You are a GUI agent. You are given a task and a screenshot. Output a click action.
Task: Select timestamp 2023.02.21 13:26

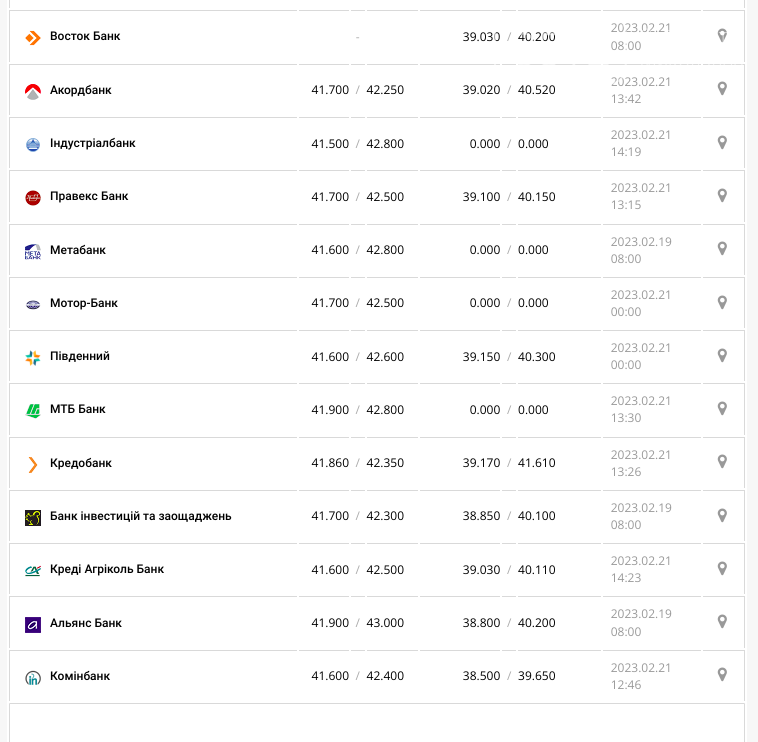coord(641,464)
